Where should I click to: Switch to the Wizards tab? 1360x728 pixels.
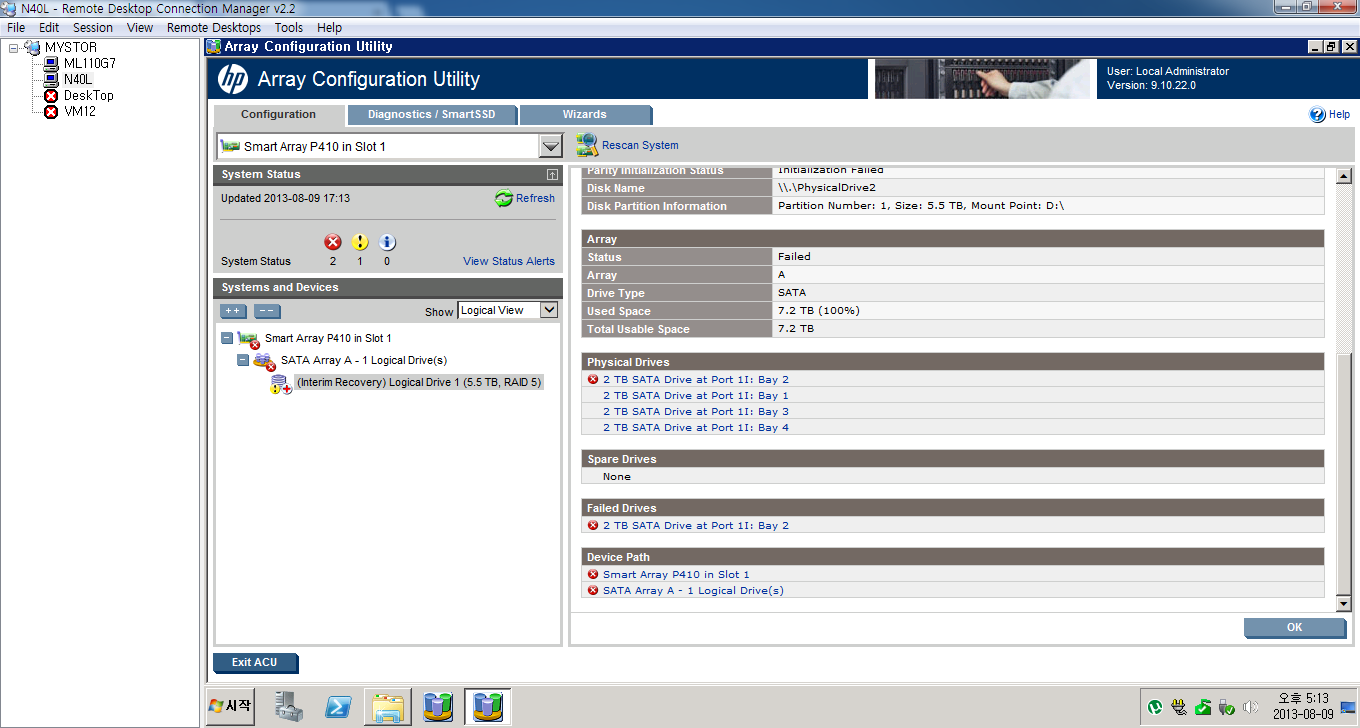pos(585,115)
